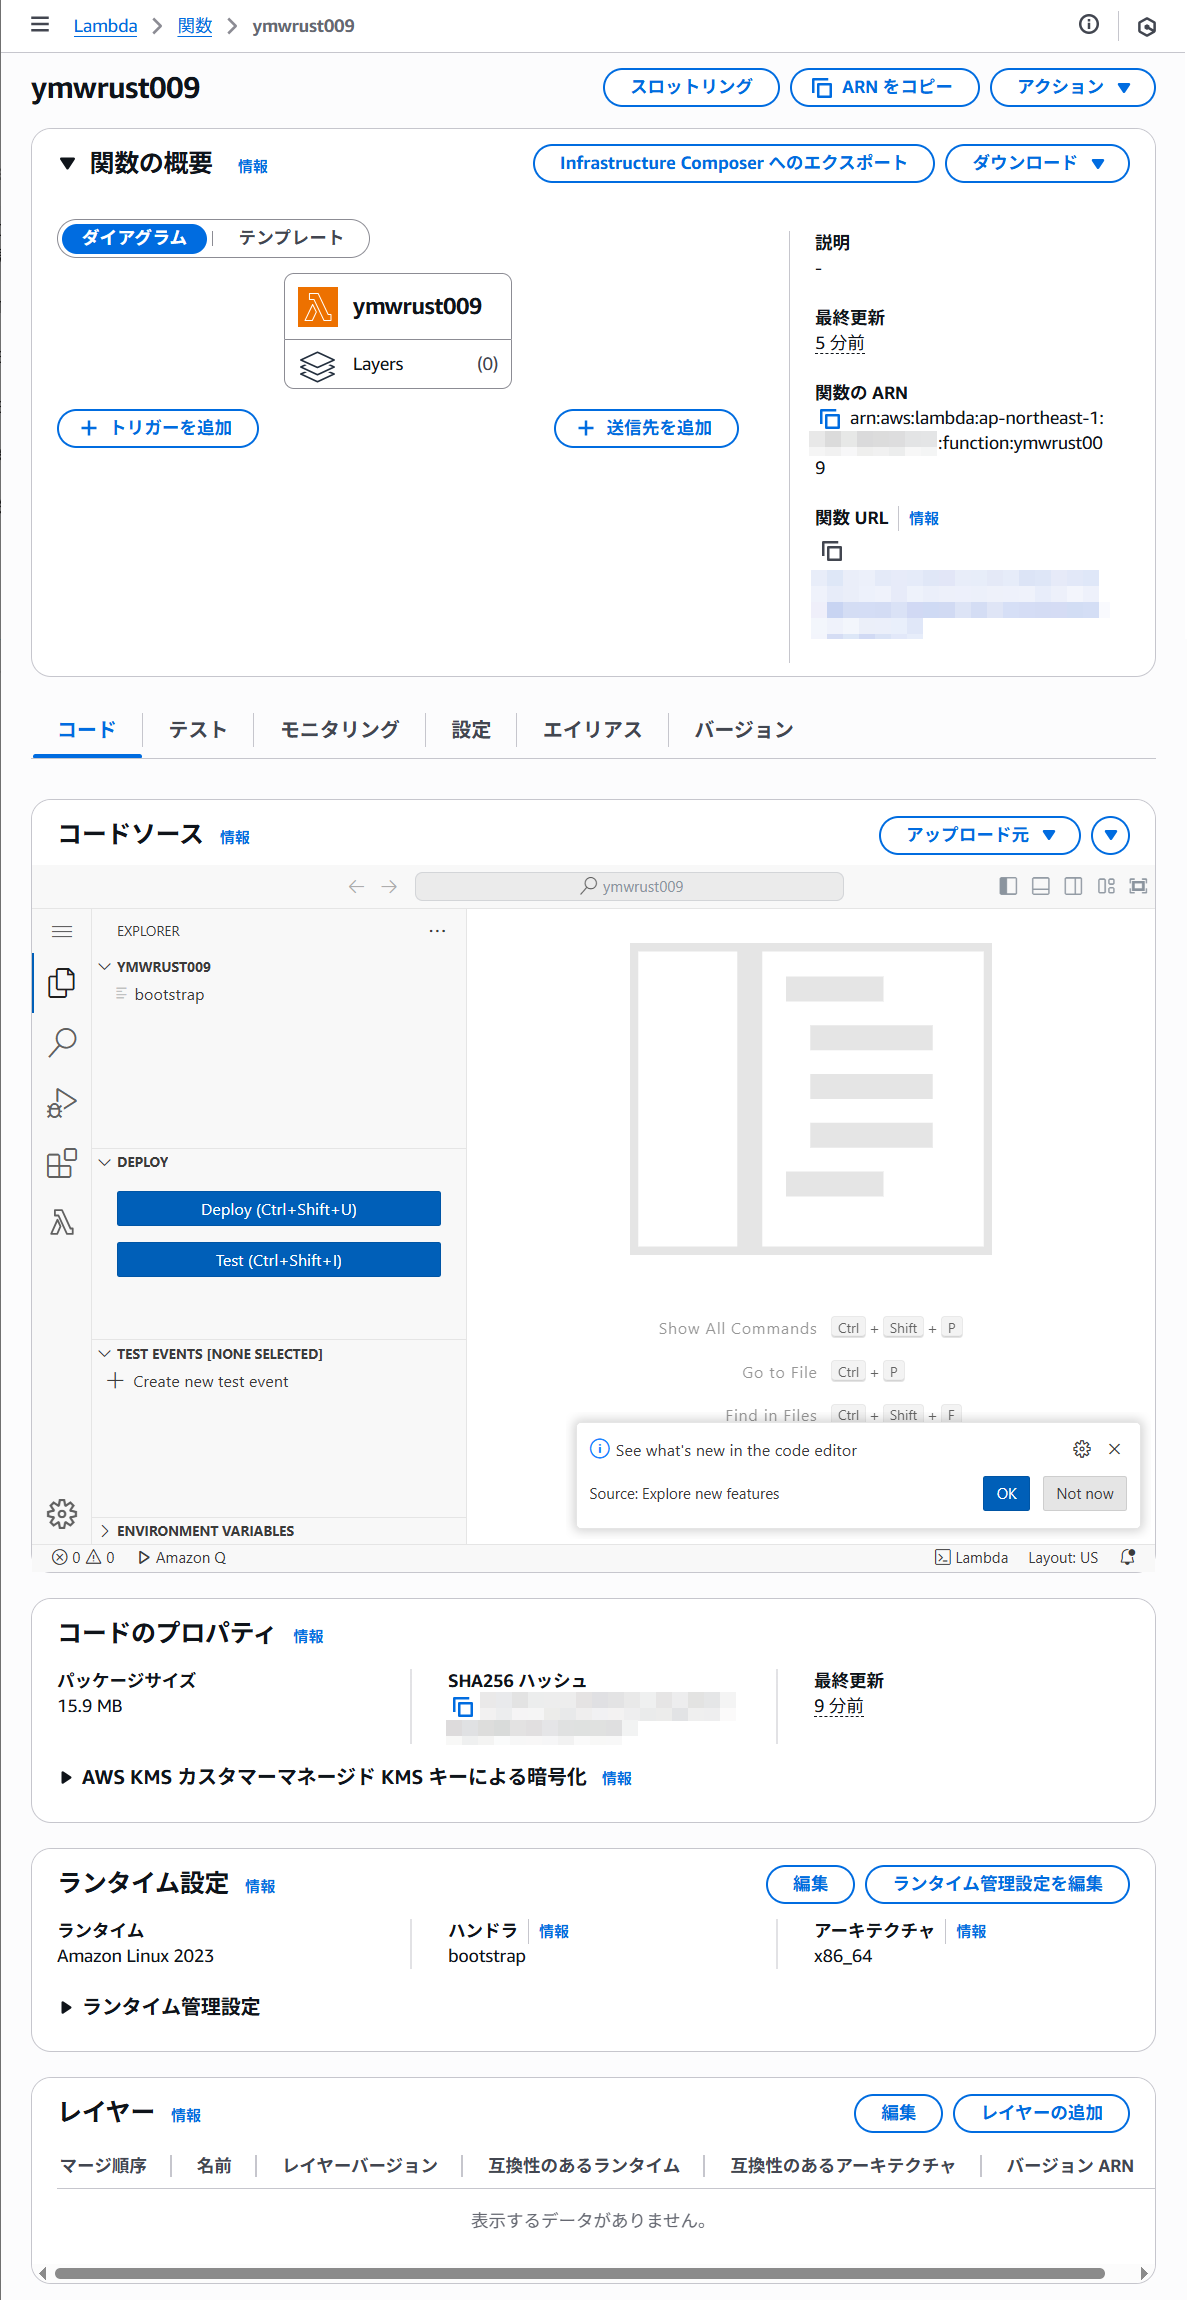Toggle the bottom panel layout icon
Viewport: 1187px width, 2300px height.
pyautogui.click(x=1040, y=886)
